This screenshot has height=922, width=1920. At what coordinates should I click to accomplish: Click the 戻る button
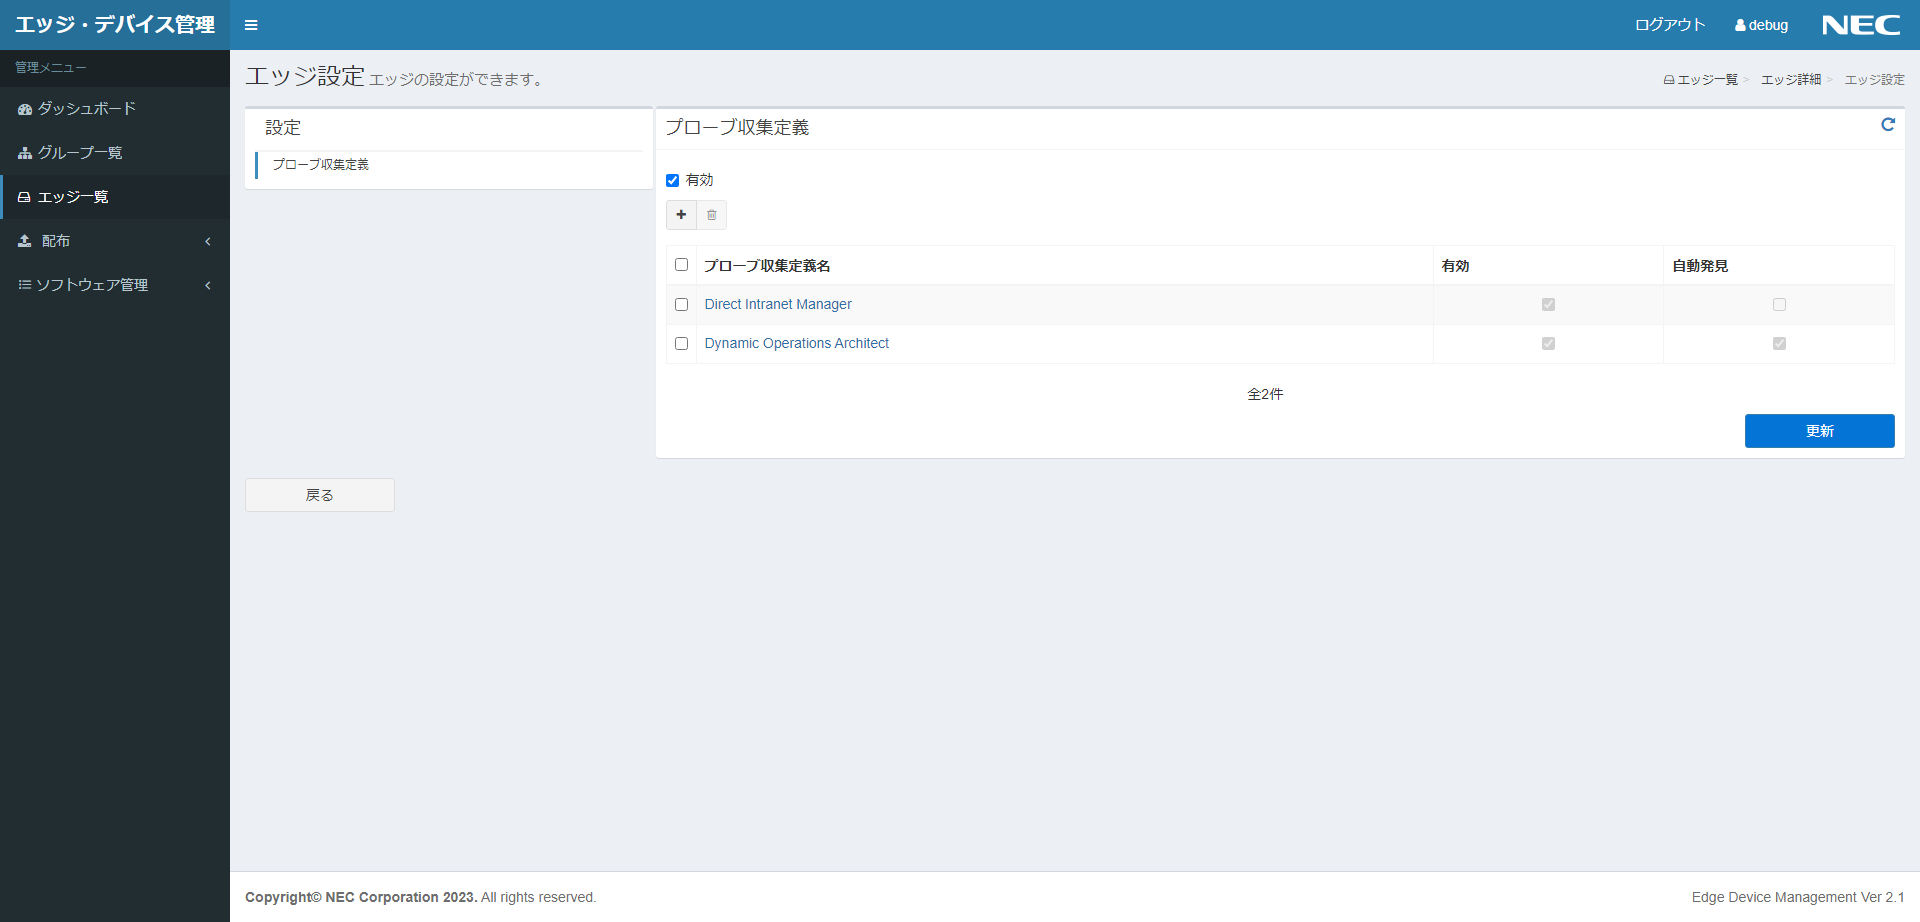[319, 495]
